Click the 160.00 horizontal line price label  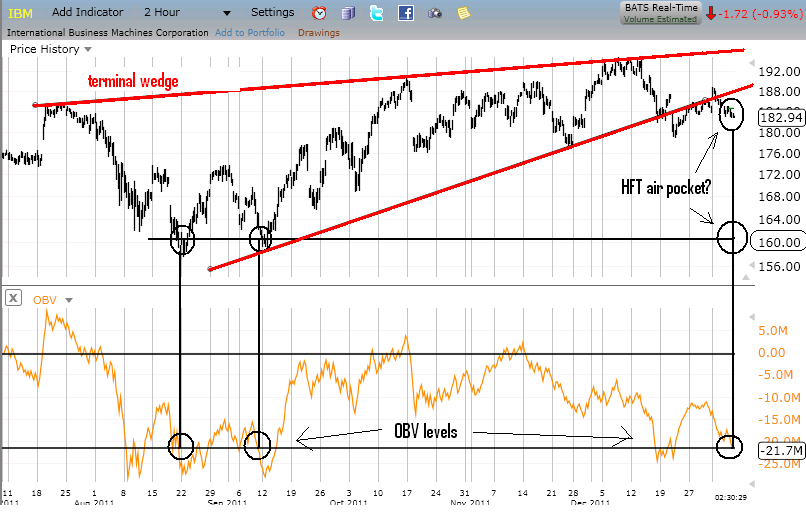[x=778, y=242]
